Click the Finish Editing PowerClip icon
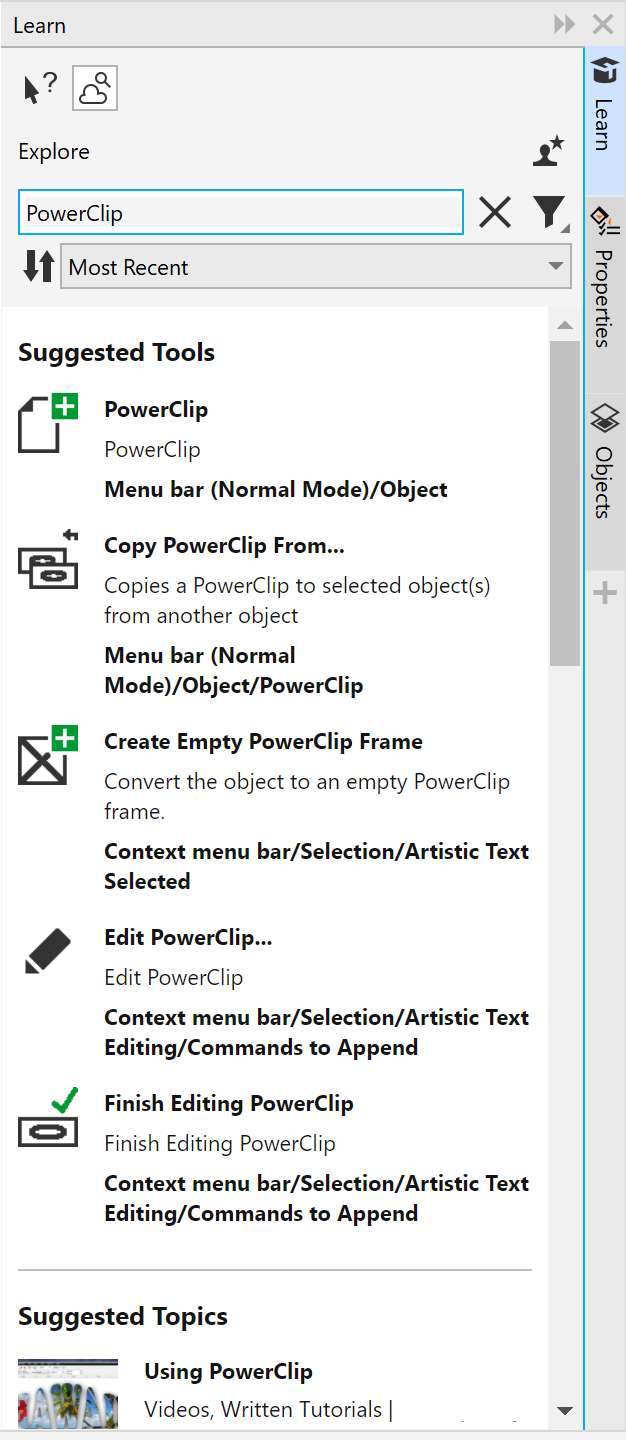Image resolution: width=626 pixels, height=1440 pixels. click(x=49, y=1119)
